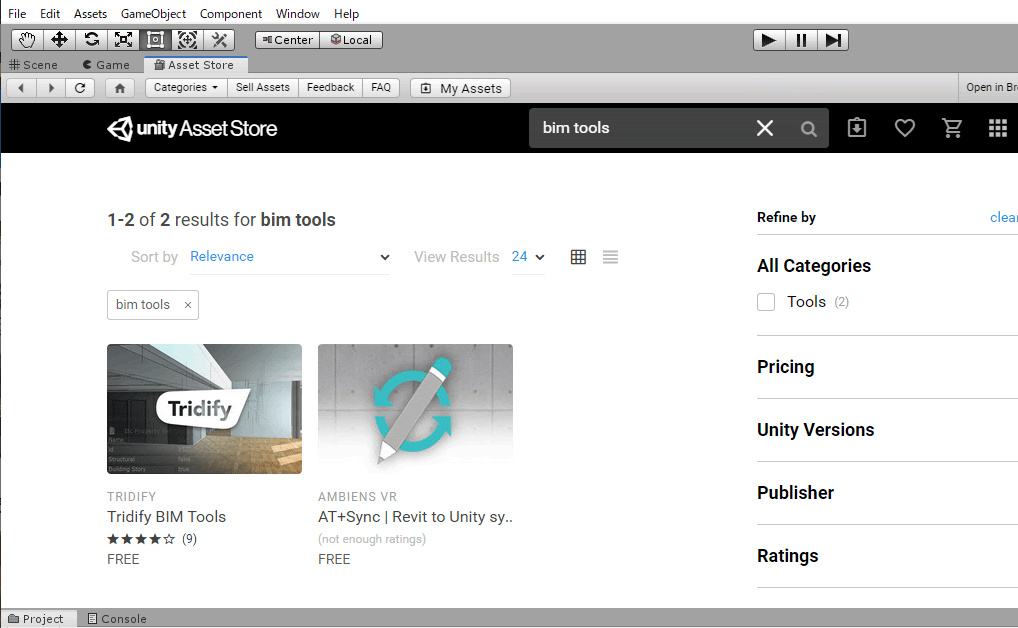Toggle handle rotation Local button
Screen dimensions: 1018x628
point(351,40)
